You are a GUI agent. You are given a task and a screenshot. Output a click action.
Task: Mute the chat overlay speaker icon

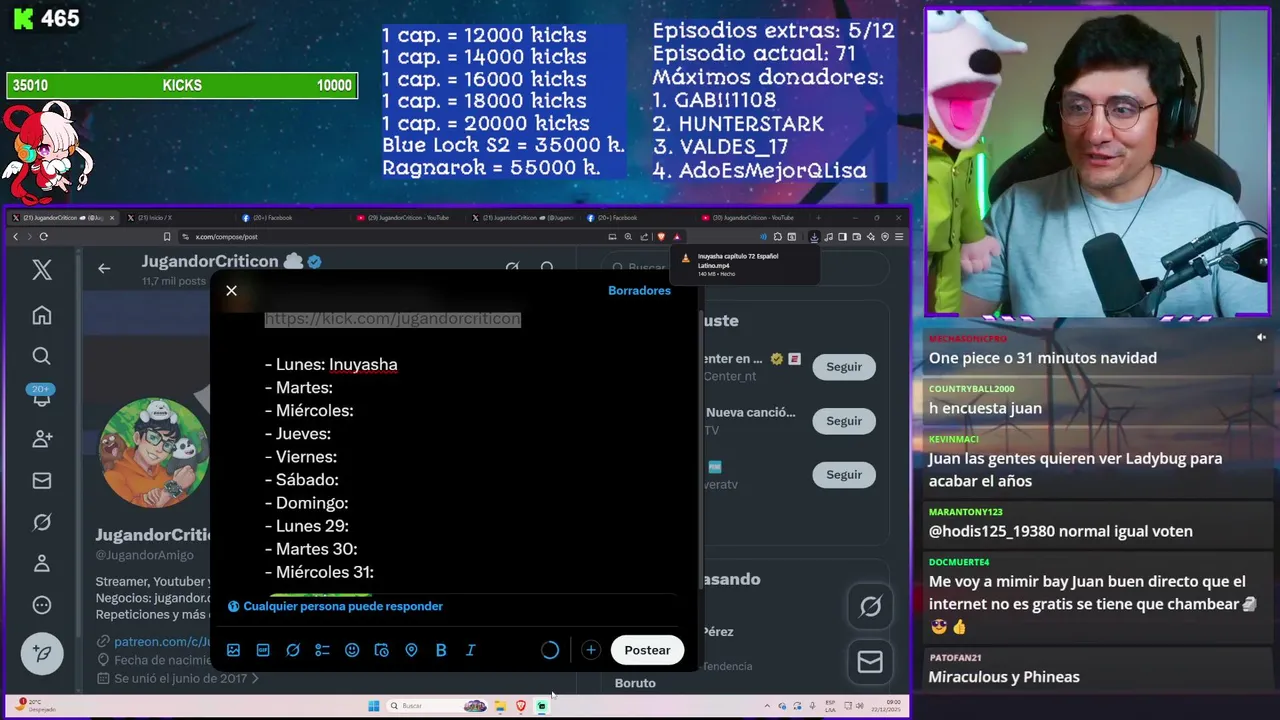(x=1261, y=338)
